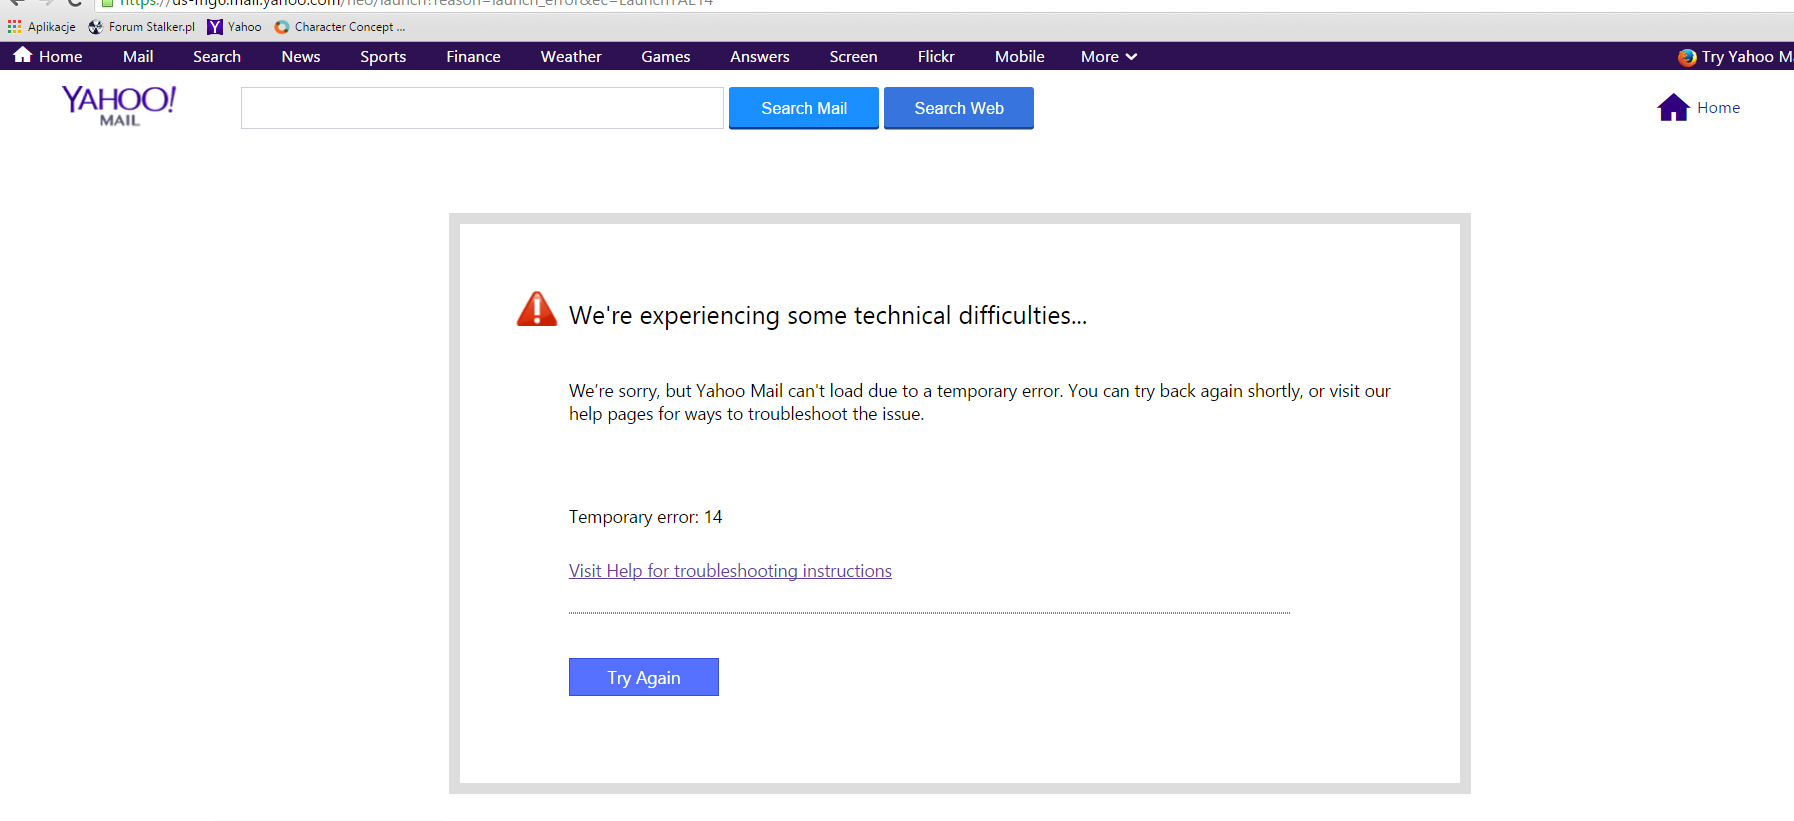Click the 'Temporary error: 14' text

click(x=645, y=517)
